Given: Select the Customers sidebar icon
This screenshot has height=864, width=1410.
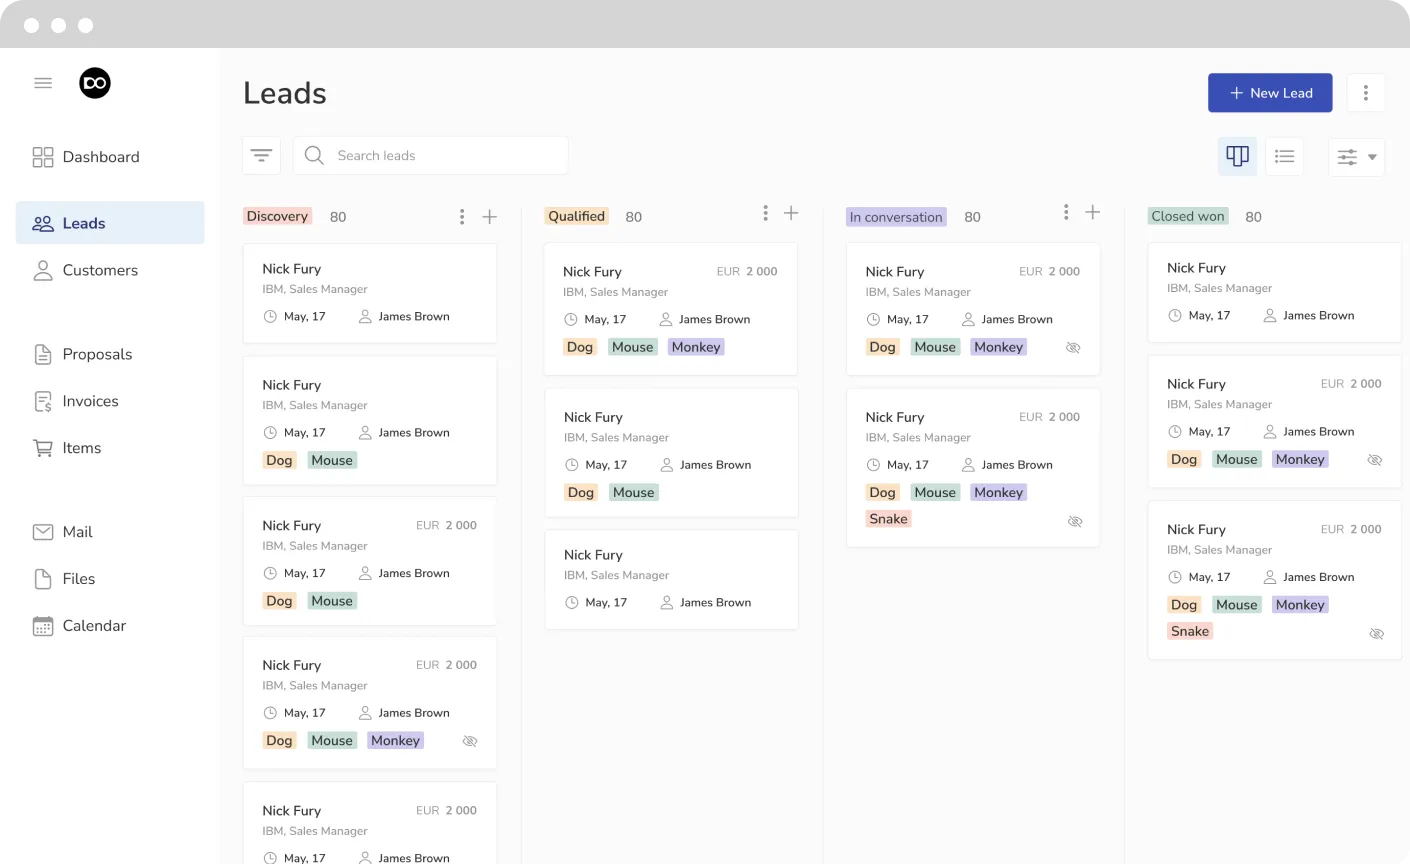Looking at the screenshot, I should (x=42, y=270).
